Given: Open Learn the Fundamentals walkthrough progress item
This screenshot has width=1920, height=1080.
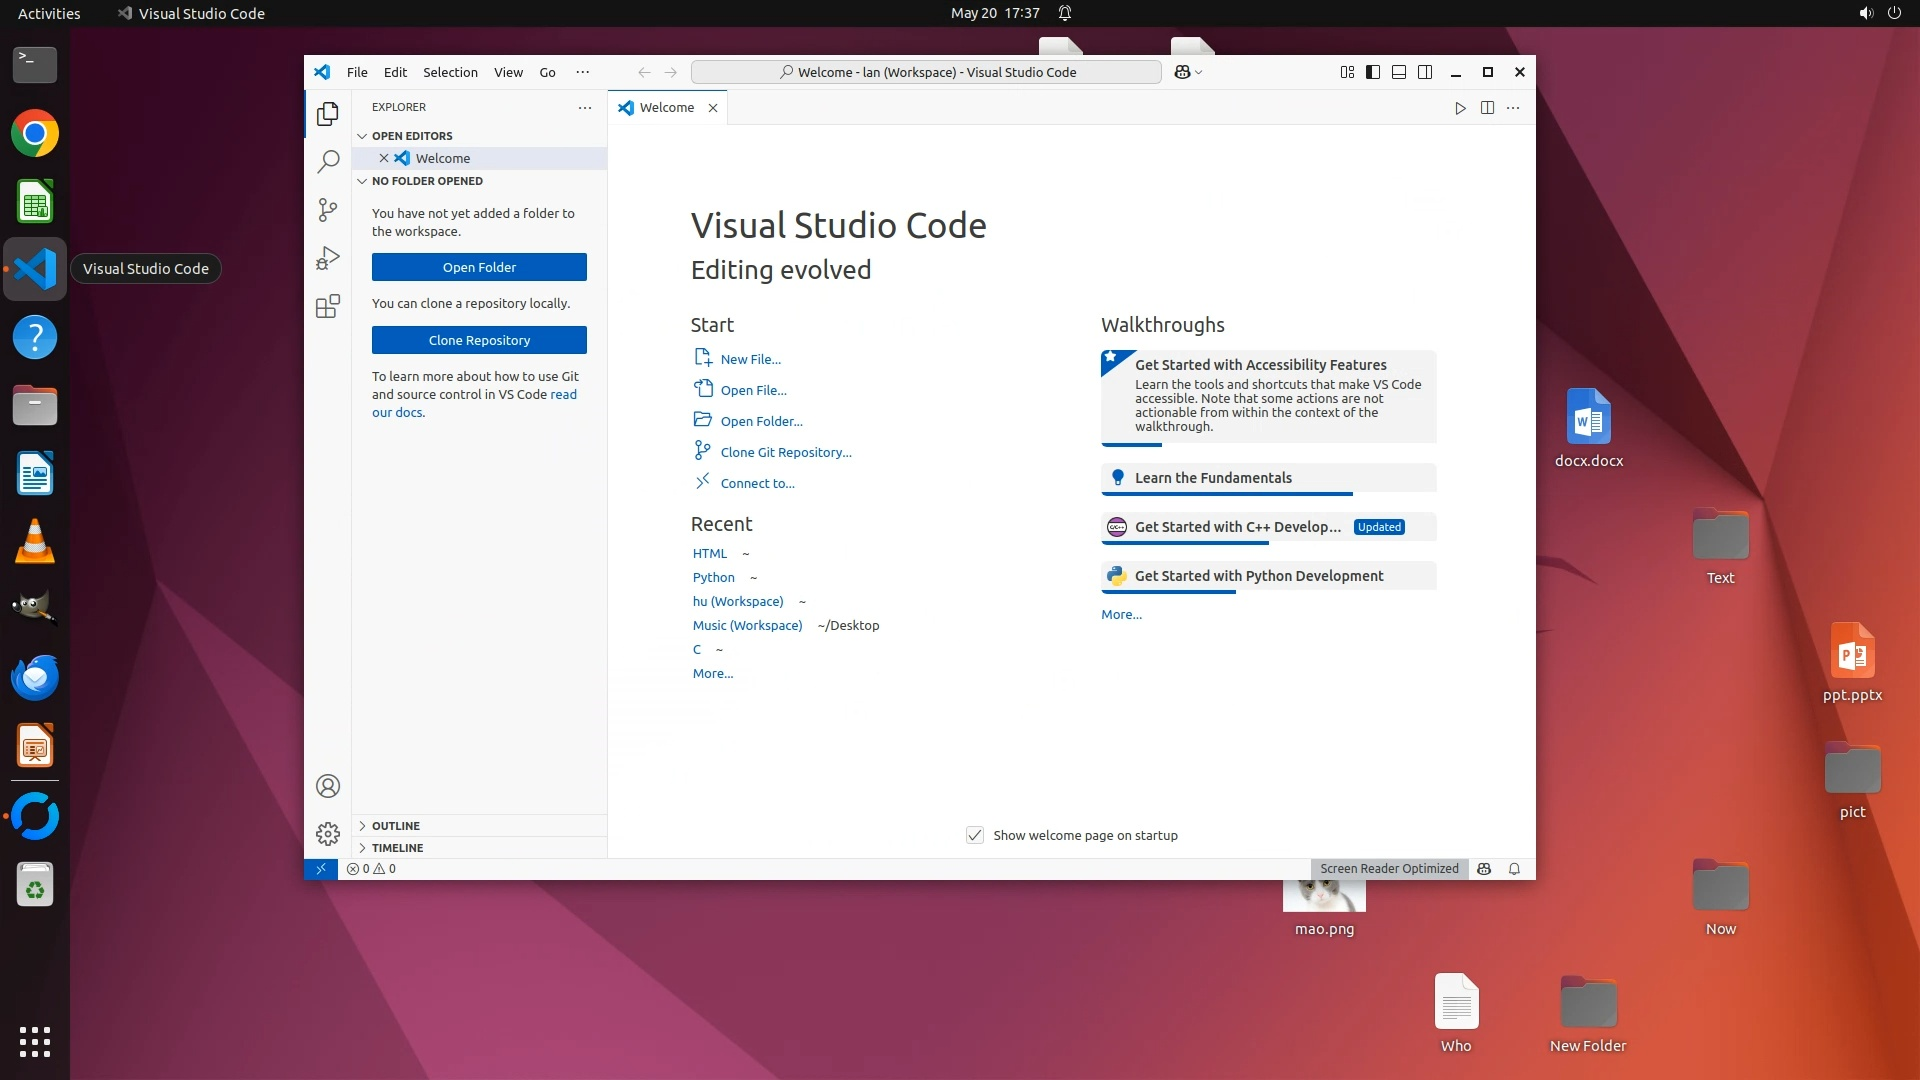Looking at the screenshot, I should [x=1213, y=478].
